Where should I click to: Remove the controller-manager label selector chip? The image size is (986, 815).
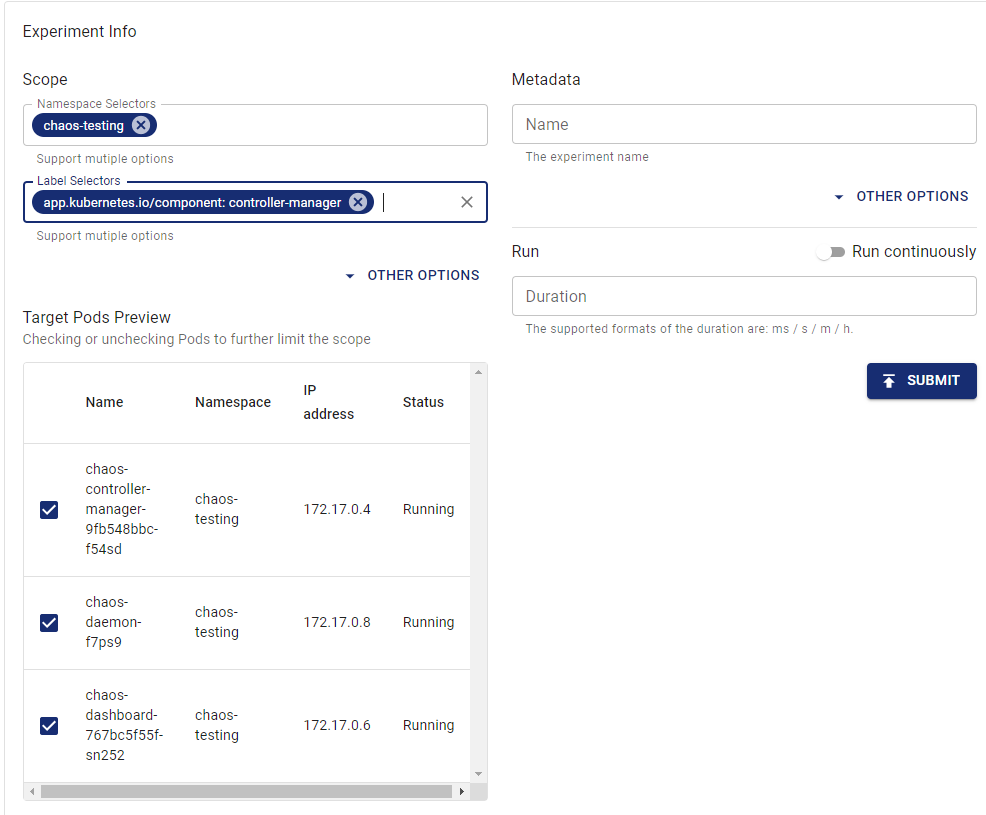pos(358,201)
